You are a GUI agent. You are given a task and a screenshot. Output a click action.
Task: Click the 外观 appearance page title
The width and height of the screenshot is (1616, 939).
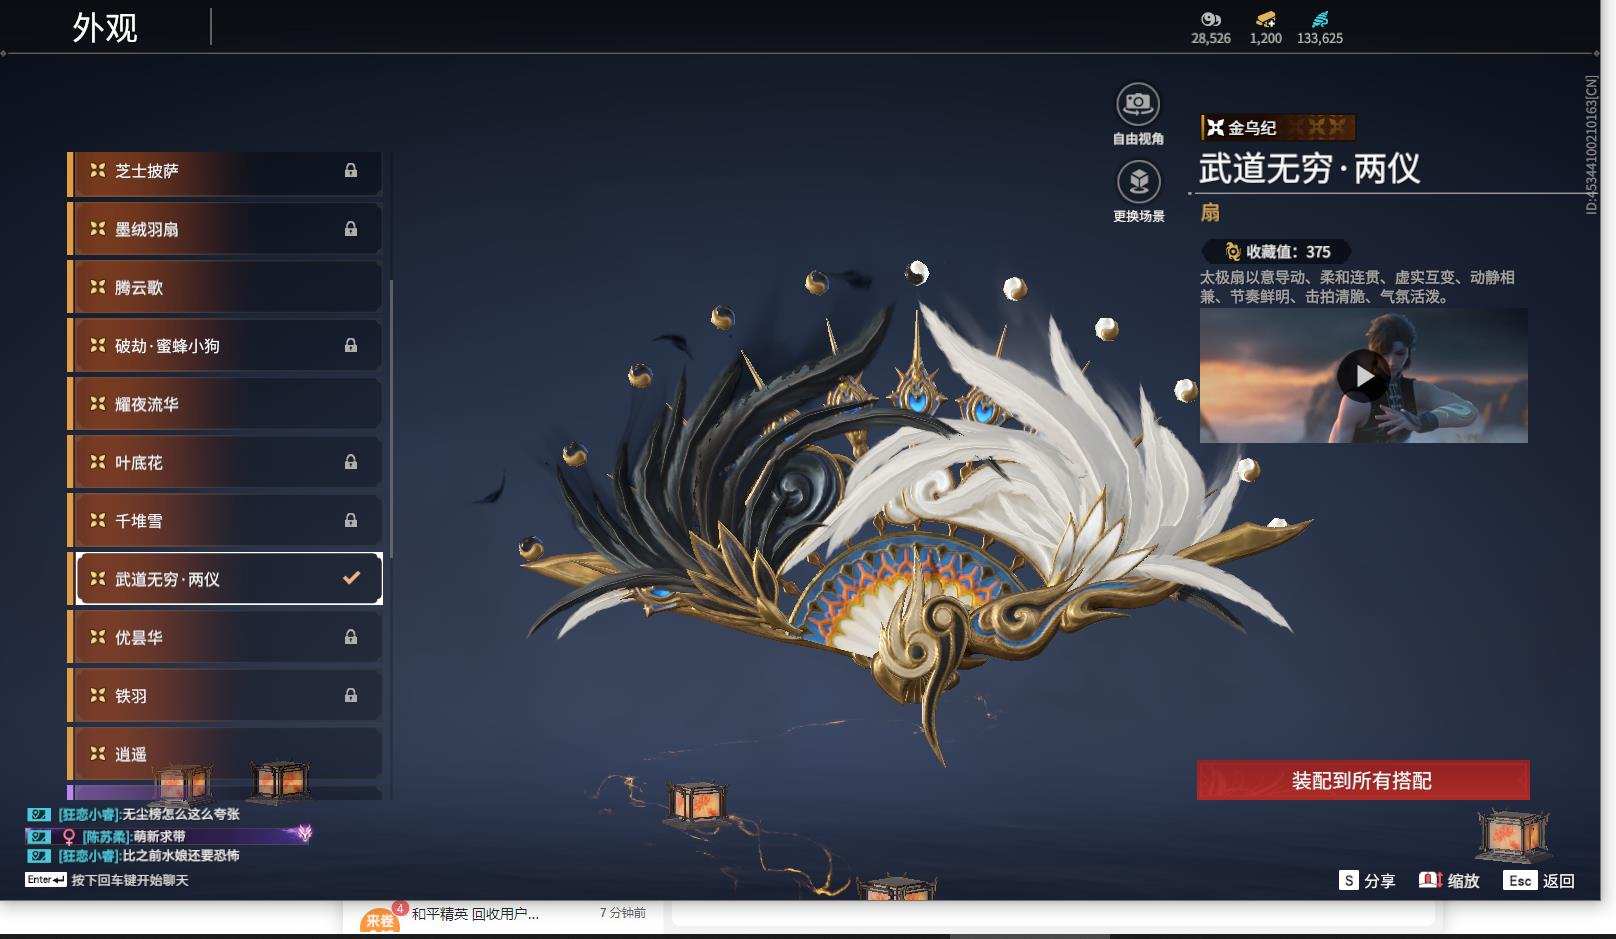[105, 27]
